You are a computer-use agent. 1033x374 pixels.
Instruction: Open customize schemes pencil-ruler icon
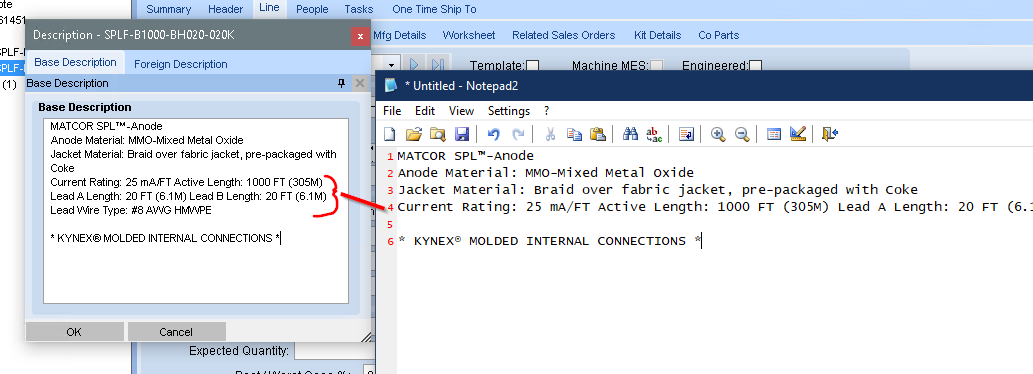click(x=798, y=134)
